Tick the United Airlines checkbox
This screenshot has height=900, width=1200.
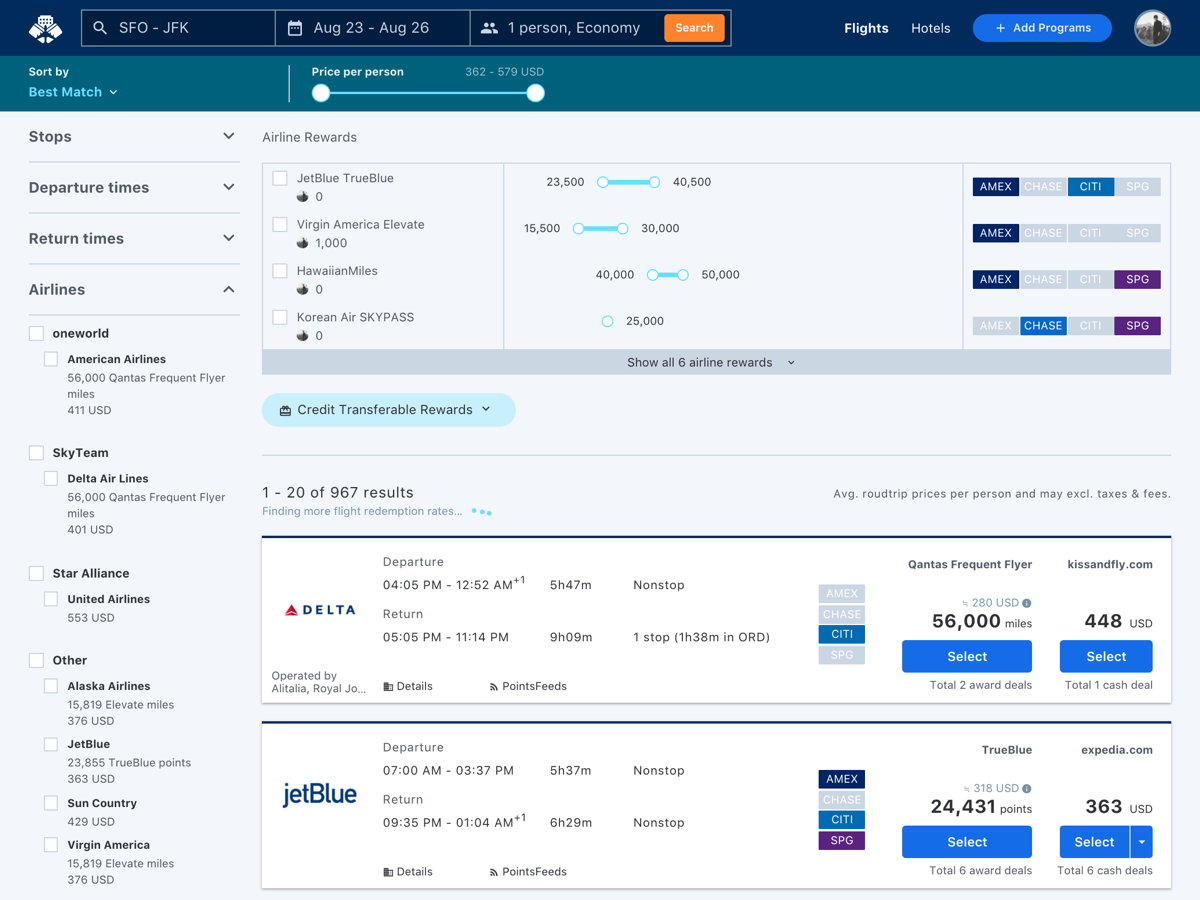pyautogui.click(x=51, y=599)
